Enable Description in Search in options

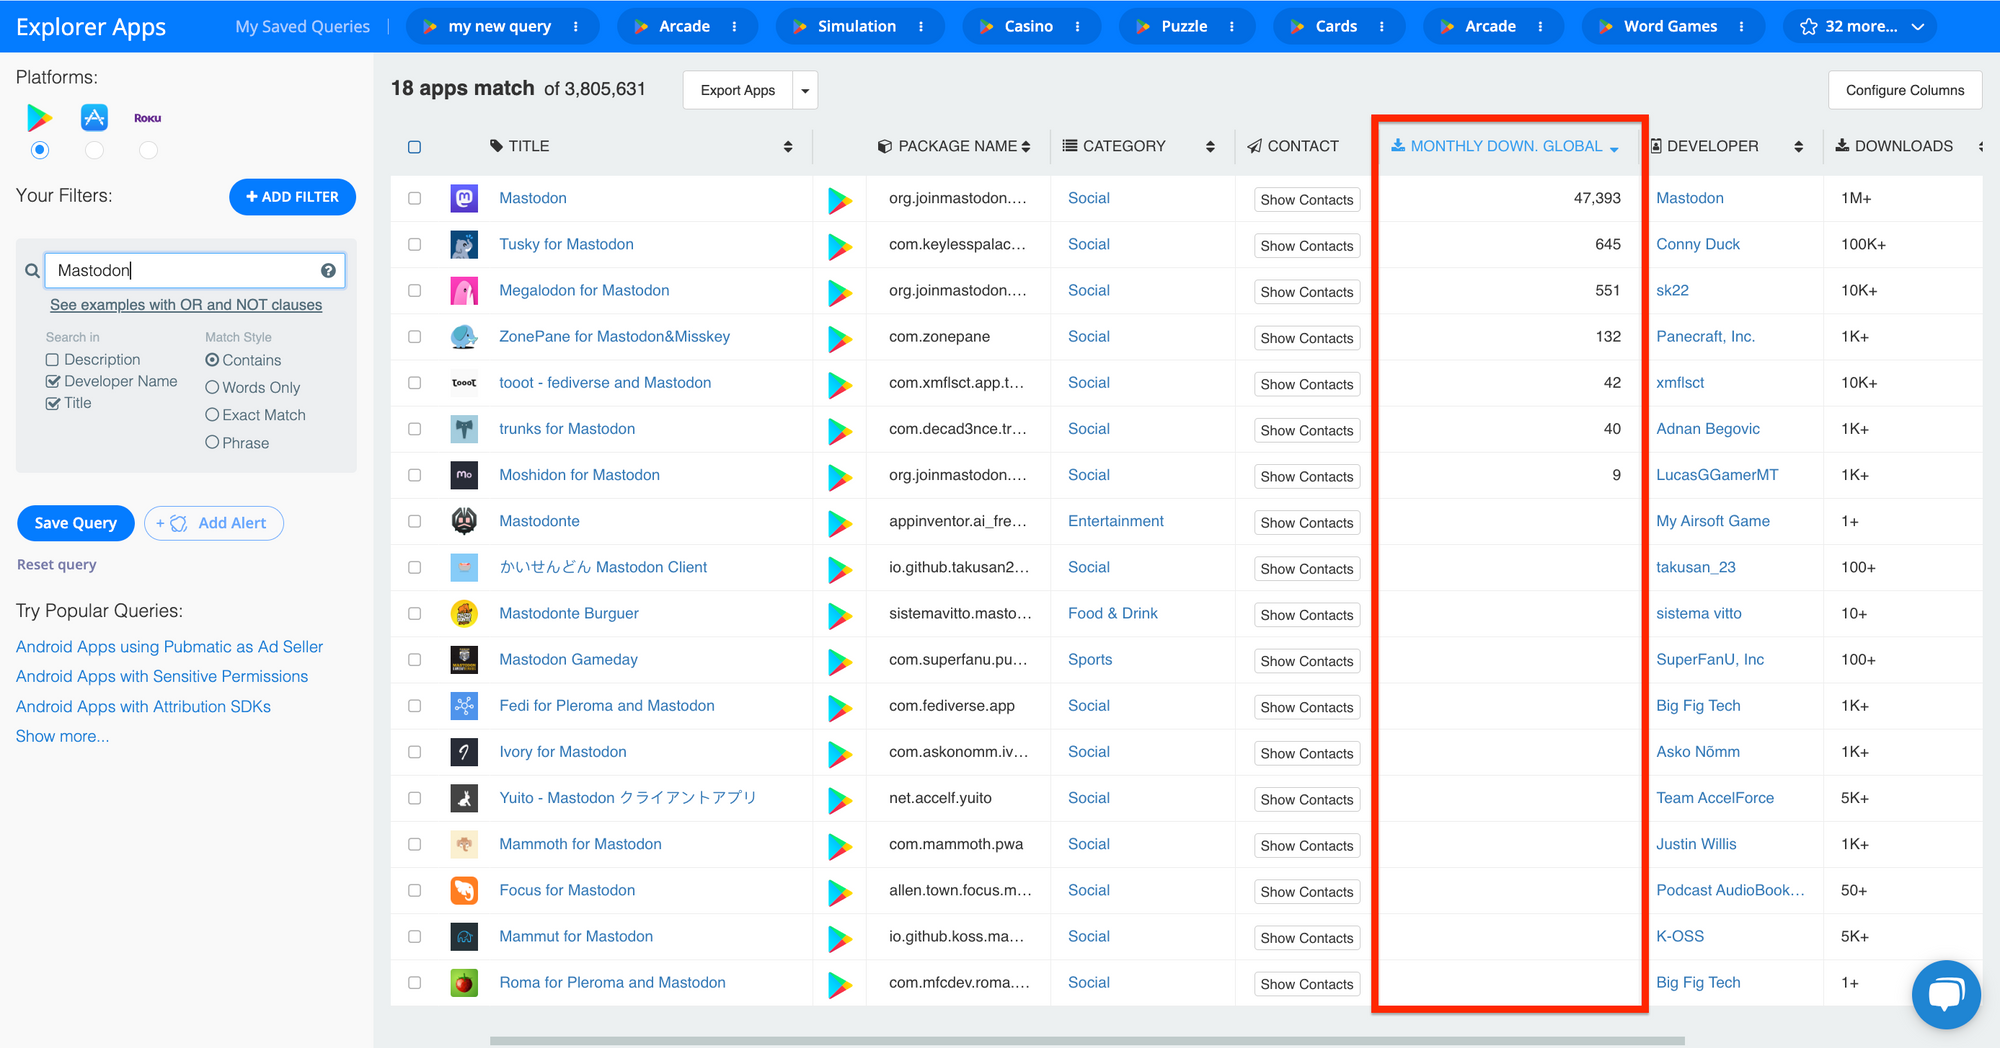(x=52, y=359)
